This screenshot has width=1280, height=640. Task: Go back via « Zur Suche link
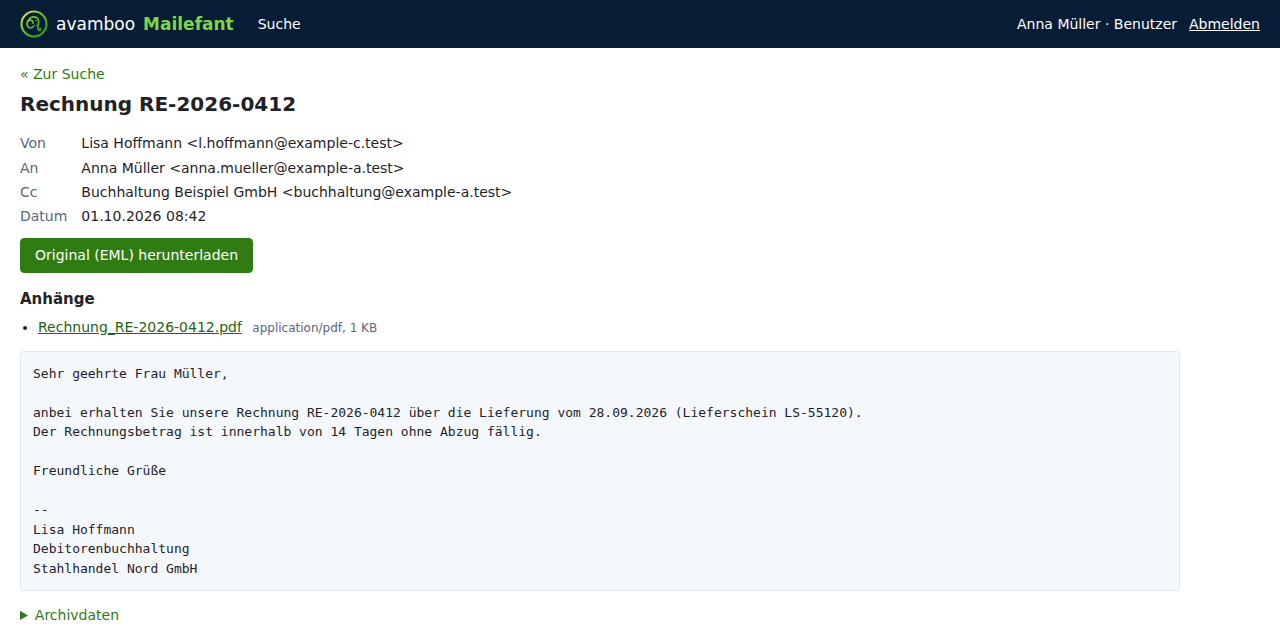click(62, 74)
